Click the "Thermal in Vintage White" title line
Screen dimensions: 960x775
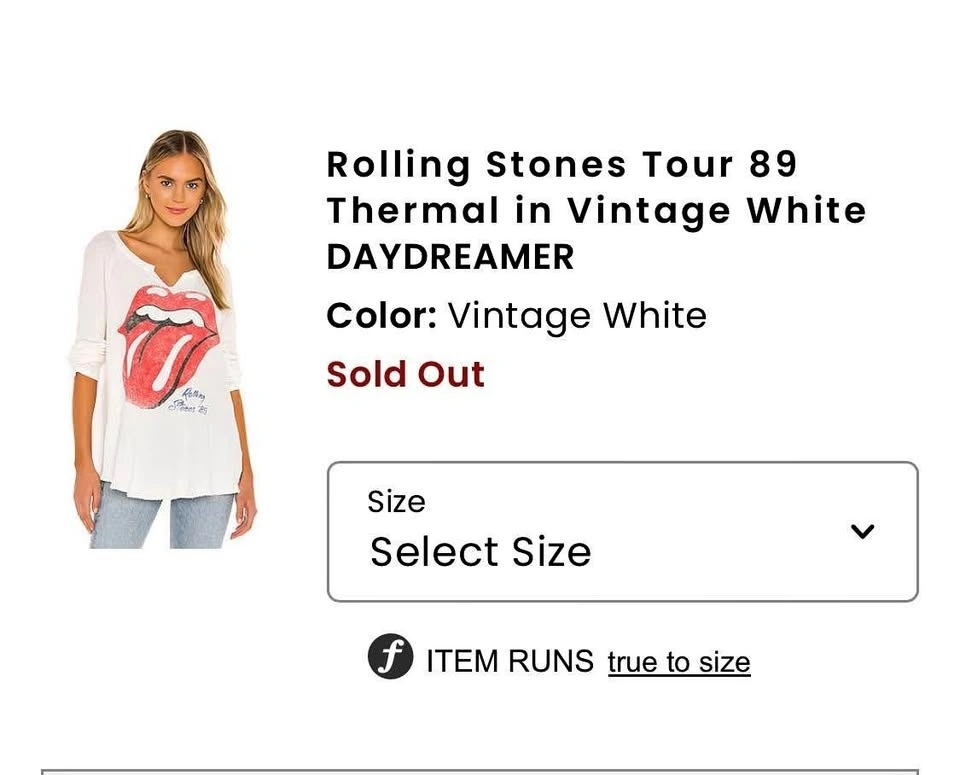point(596,210)
